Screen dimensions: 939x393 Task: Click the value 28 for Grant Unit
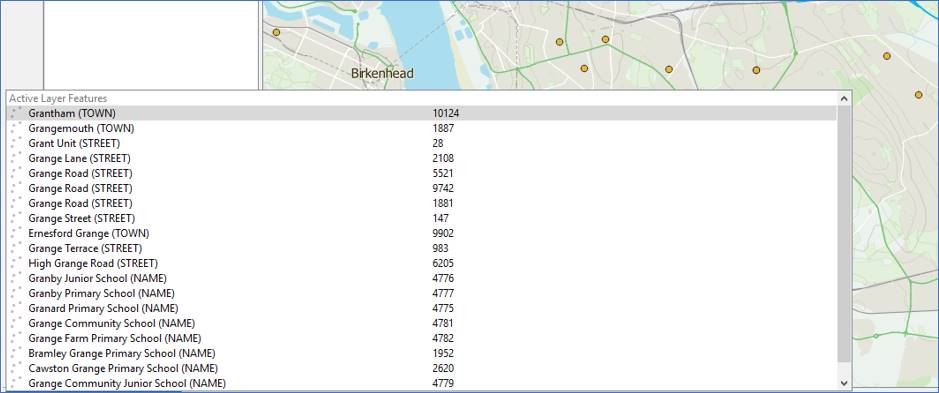pyautogui.click(x=438, y=143)
